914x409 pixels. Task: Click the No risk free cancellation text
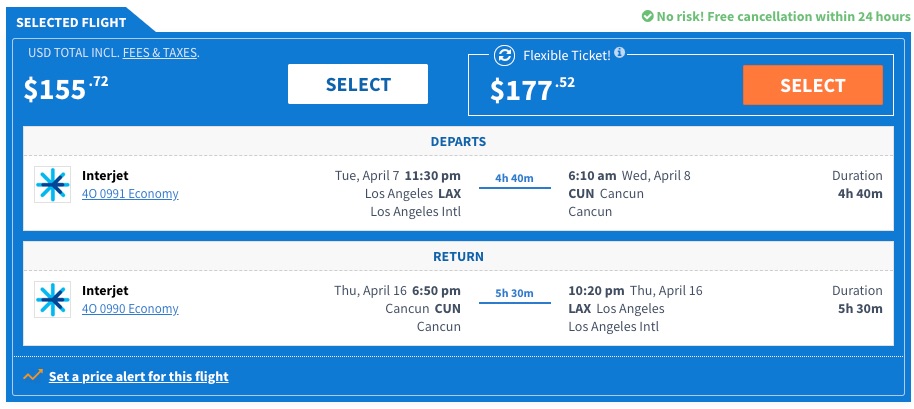click(782, 16)
